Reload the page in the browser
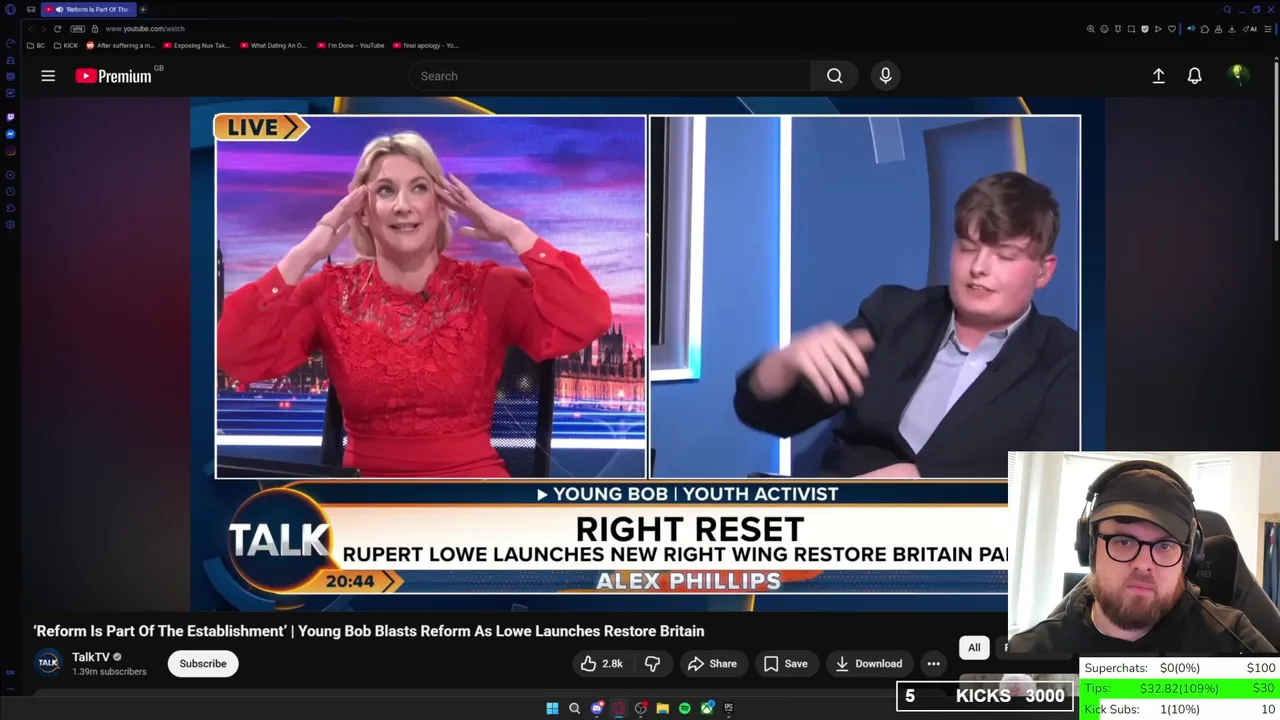1280x720 pixels. (57, 29)
